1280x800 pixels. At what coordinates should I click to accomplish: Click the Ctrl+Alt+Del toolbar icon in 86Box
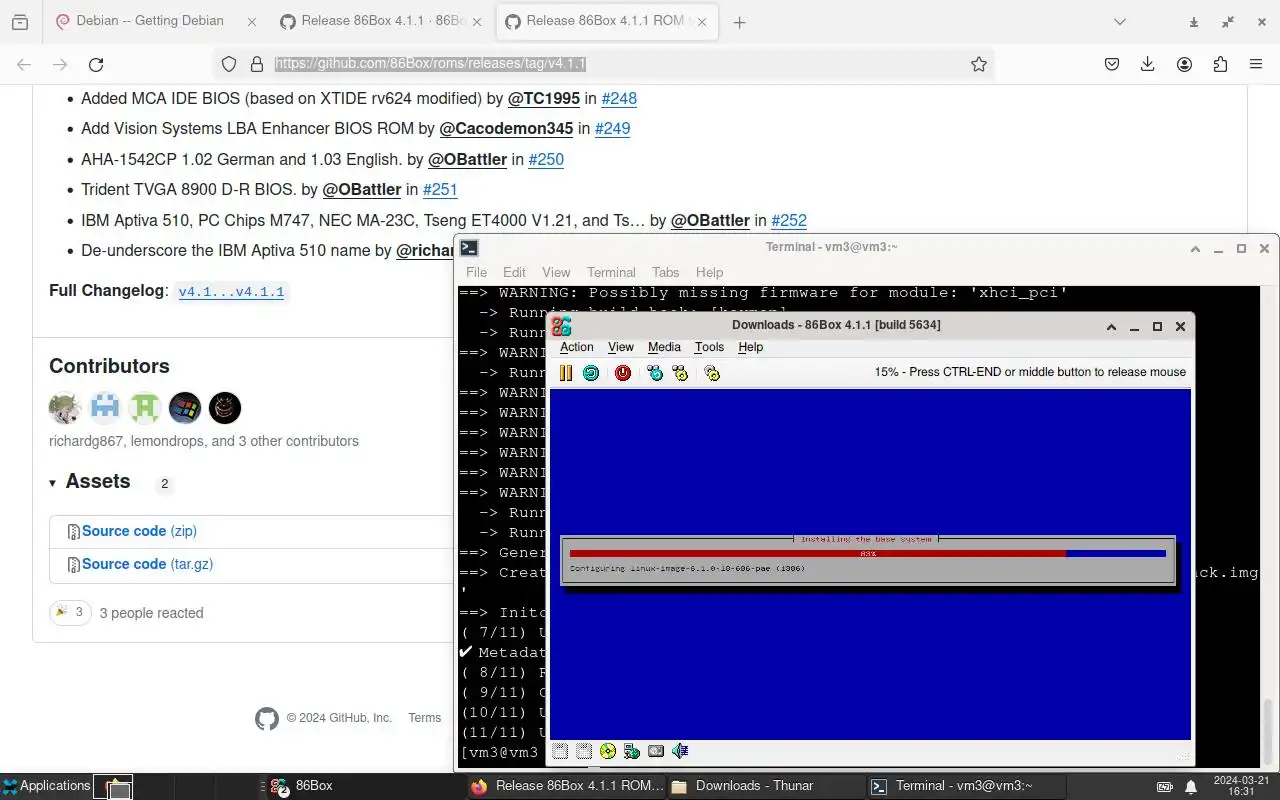tap(655, 373)
